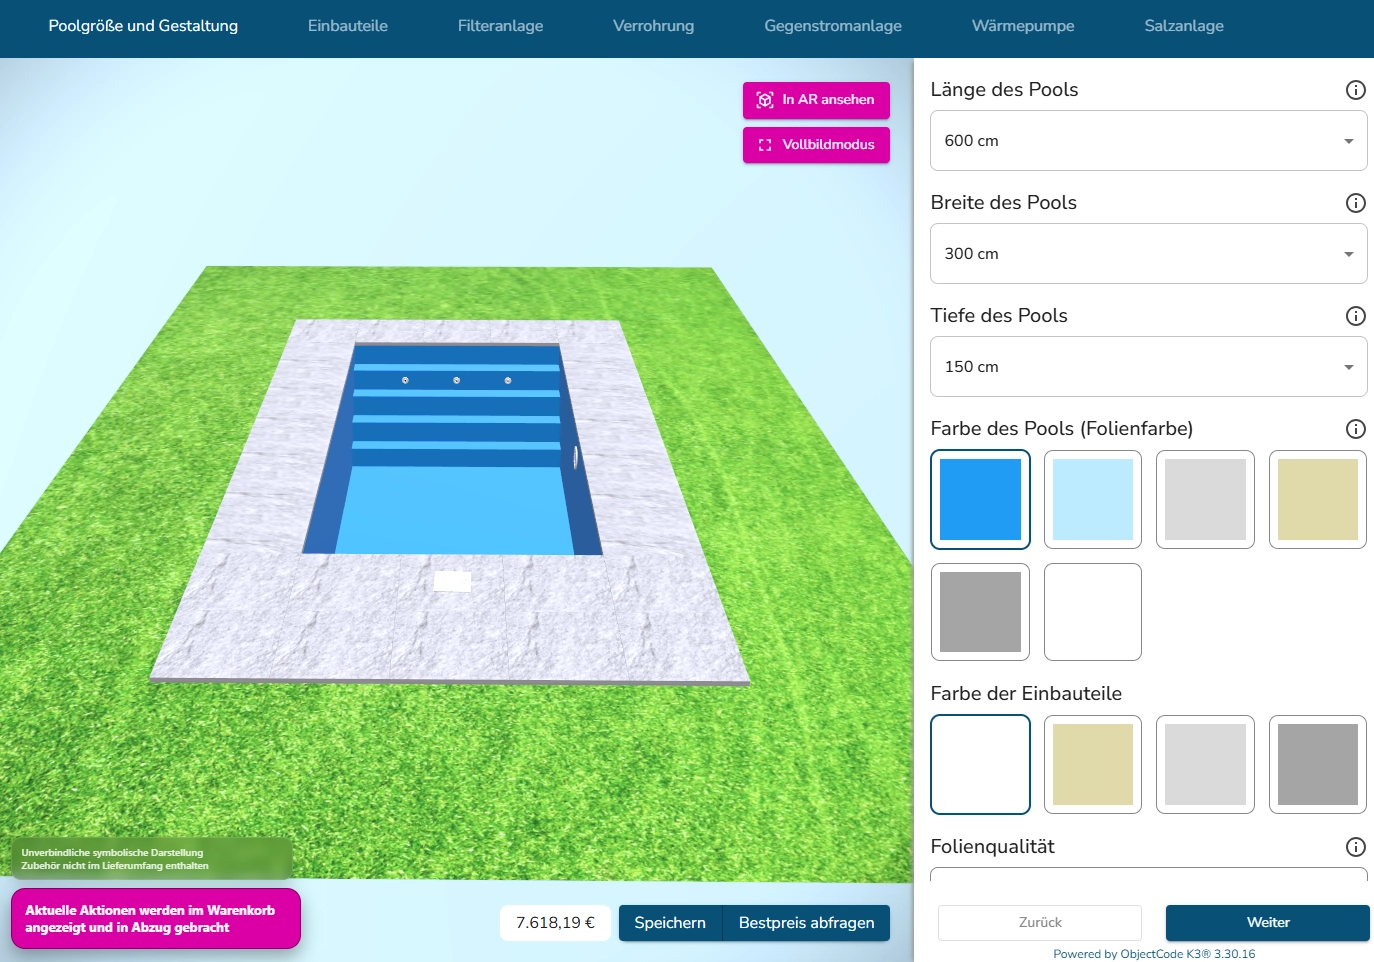Save configuration with Speichern
Viewport: 1374px width, 962px height.
669,923
